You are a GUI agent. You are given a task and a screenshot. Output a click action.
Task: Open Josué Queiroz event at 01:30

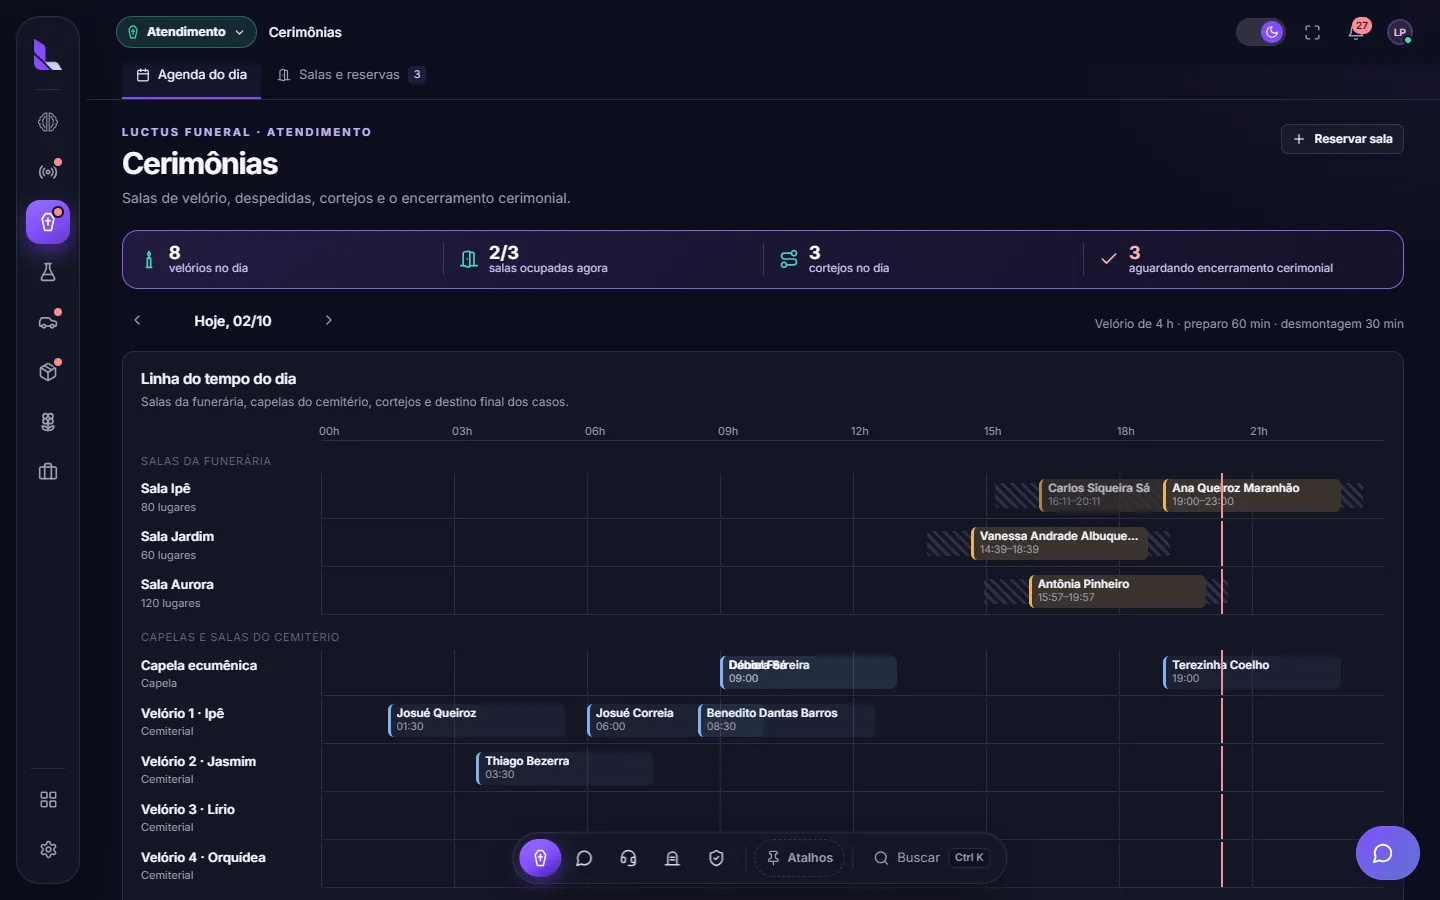(476, 720)
